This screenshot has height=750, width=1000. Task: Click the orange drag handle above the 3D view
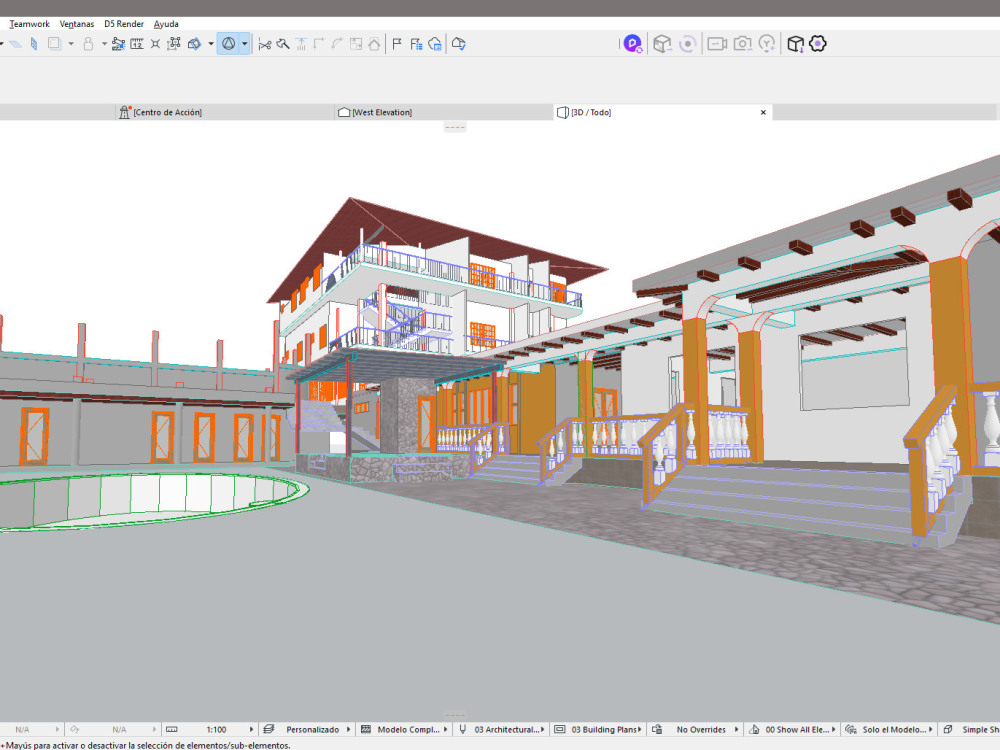[455, 128]
